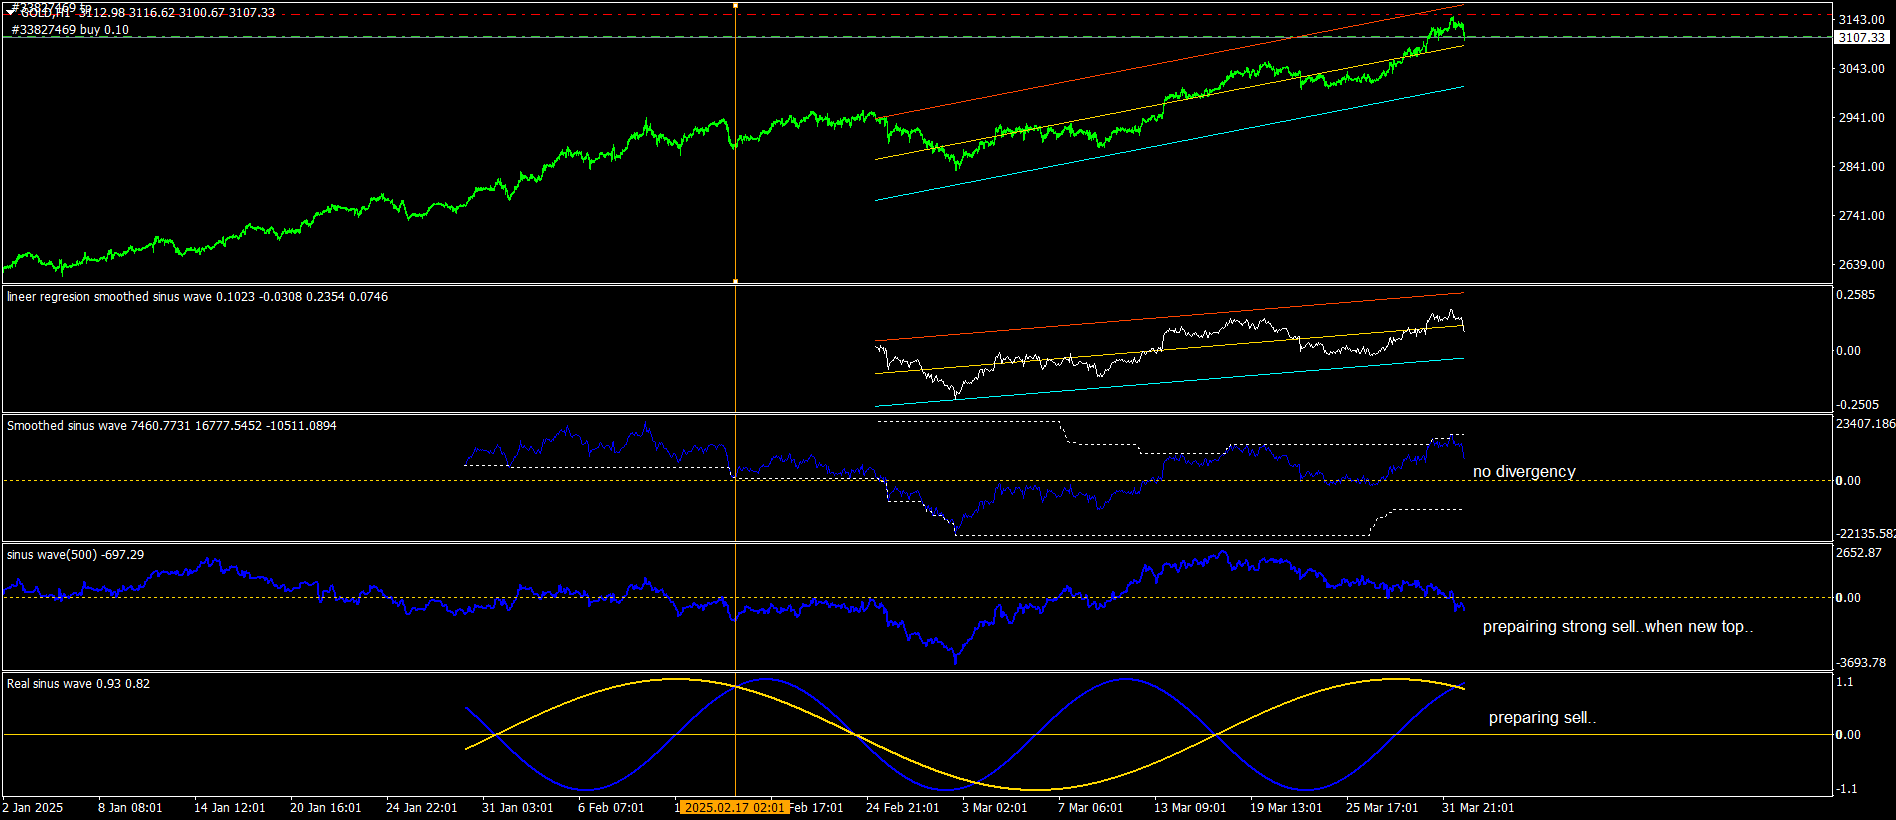The height and width of the screenshot is (820, 1896).
Task: Click the '20 Jan 16:01' date label
Action: pyautogui.click(x=326, y=808)
